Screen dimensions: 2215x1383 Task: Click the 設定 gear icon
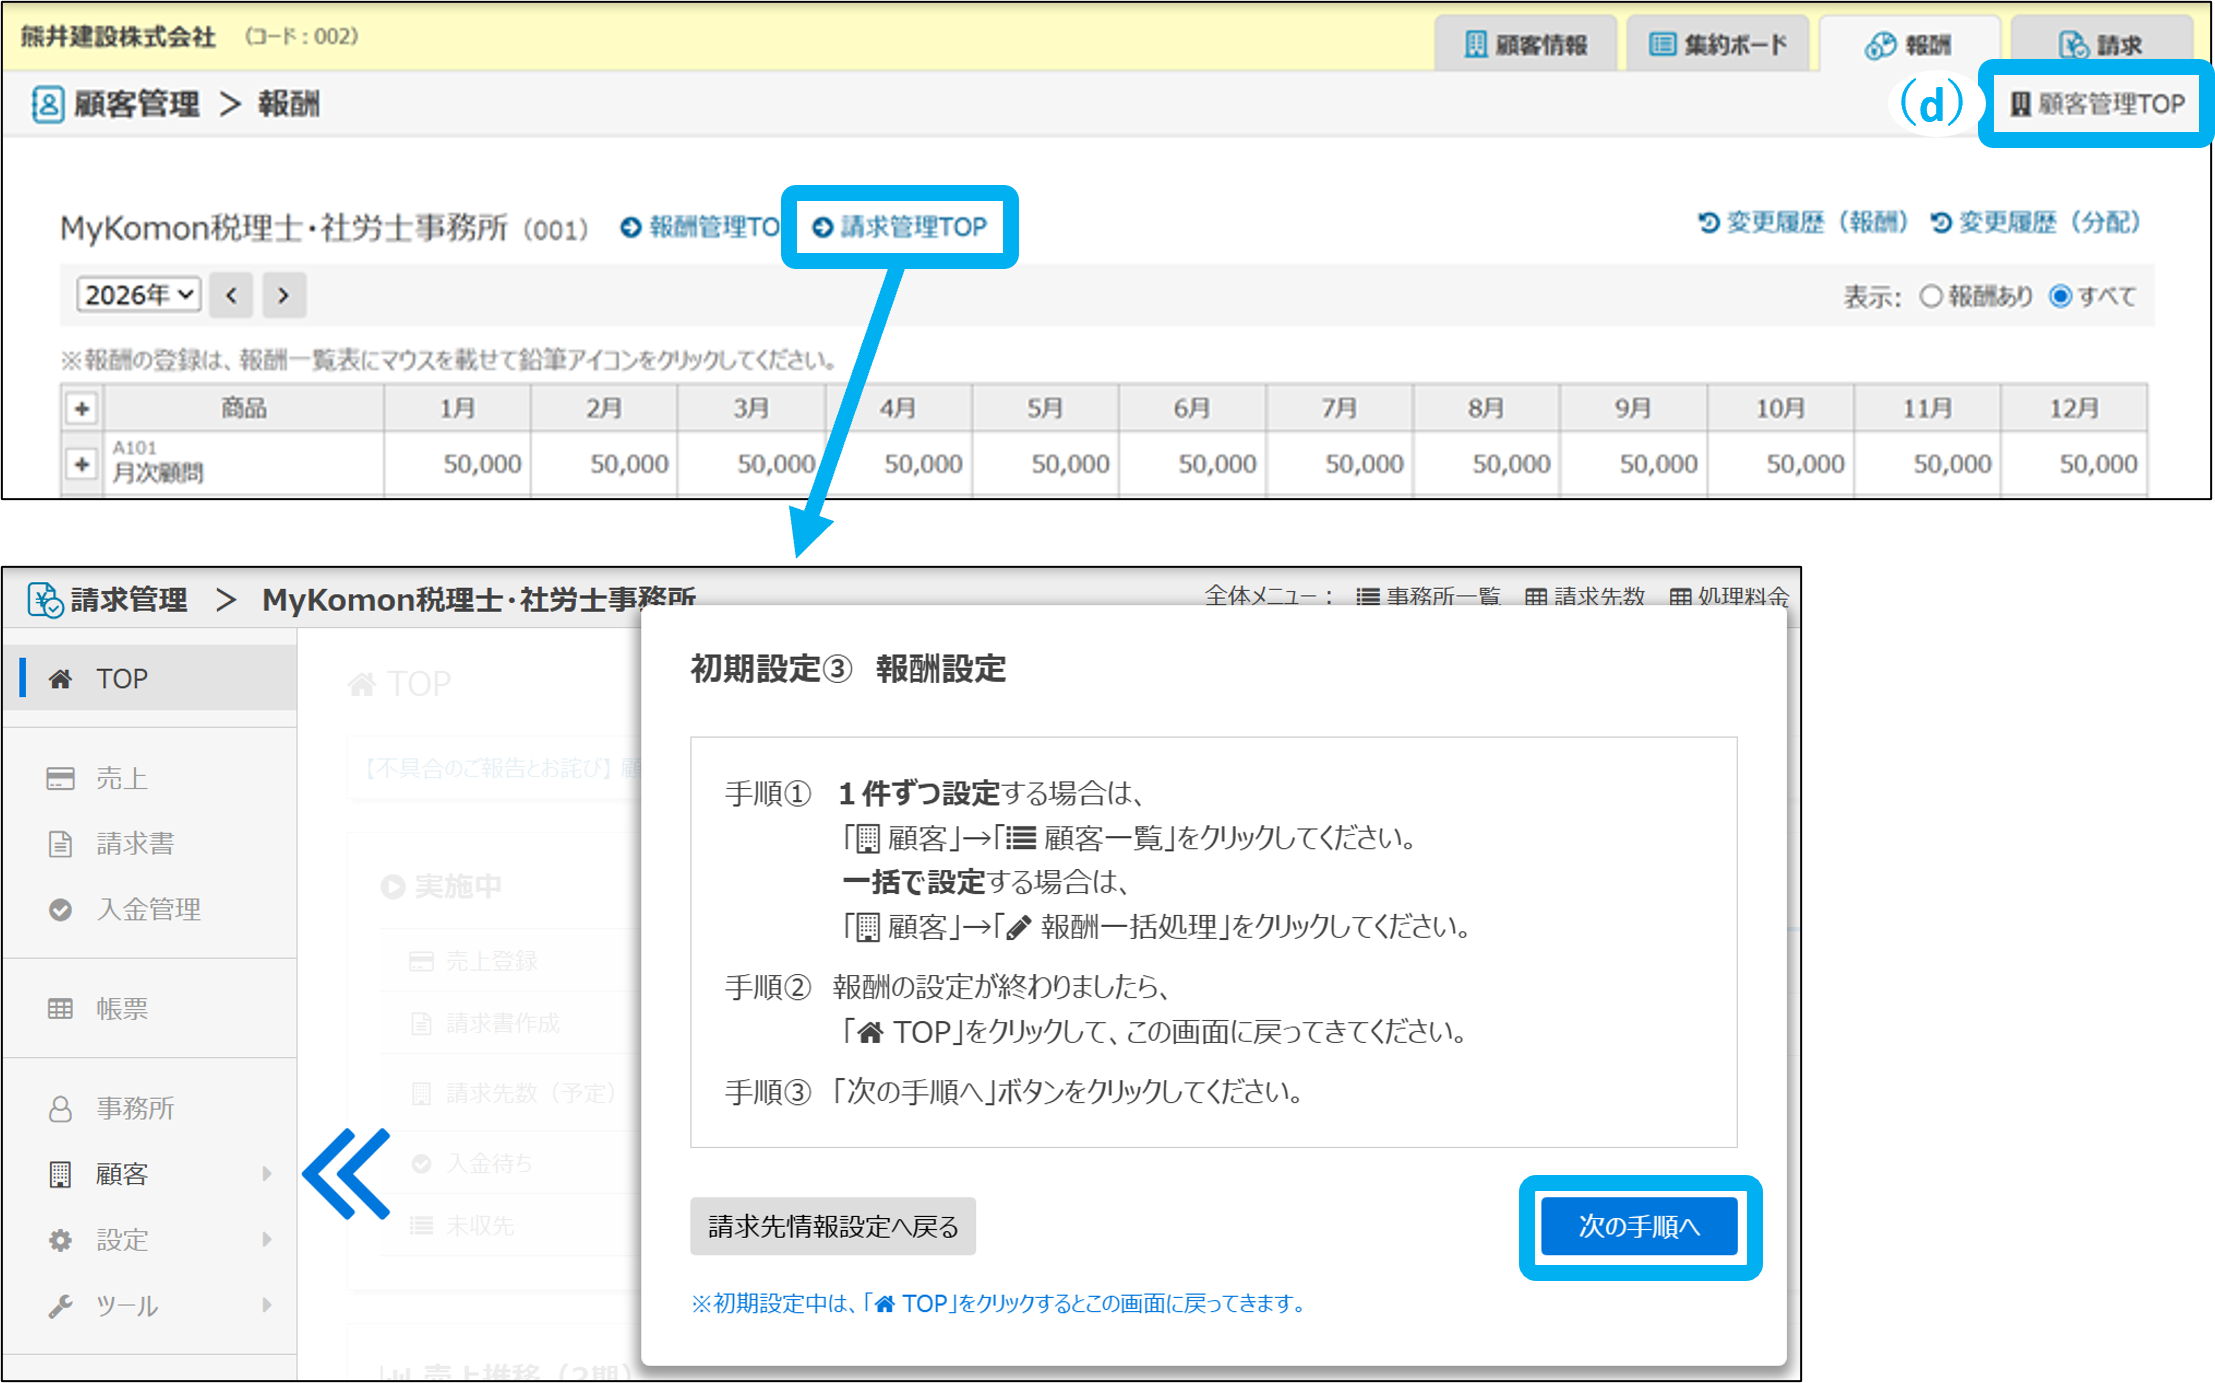pyautogui.click(x=60, y=1240)
